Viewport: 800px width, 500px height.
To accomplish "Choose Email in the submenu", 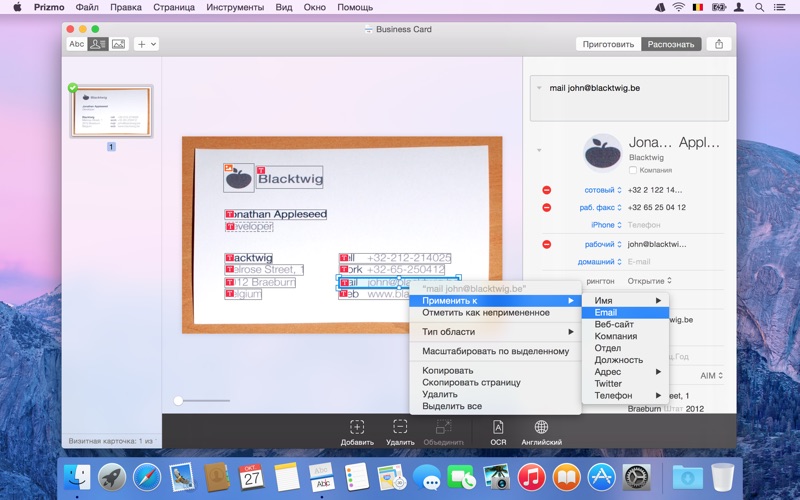I will pyautogui.click(x=625, y=312).
